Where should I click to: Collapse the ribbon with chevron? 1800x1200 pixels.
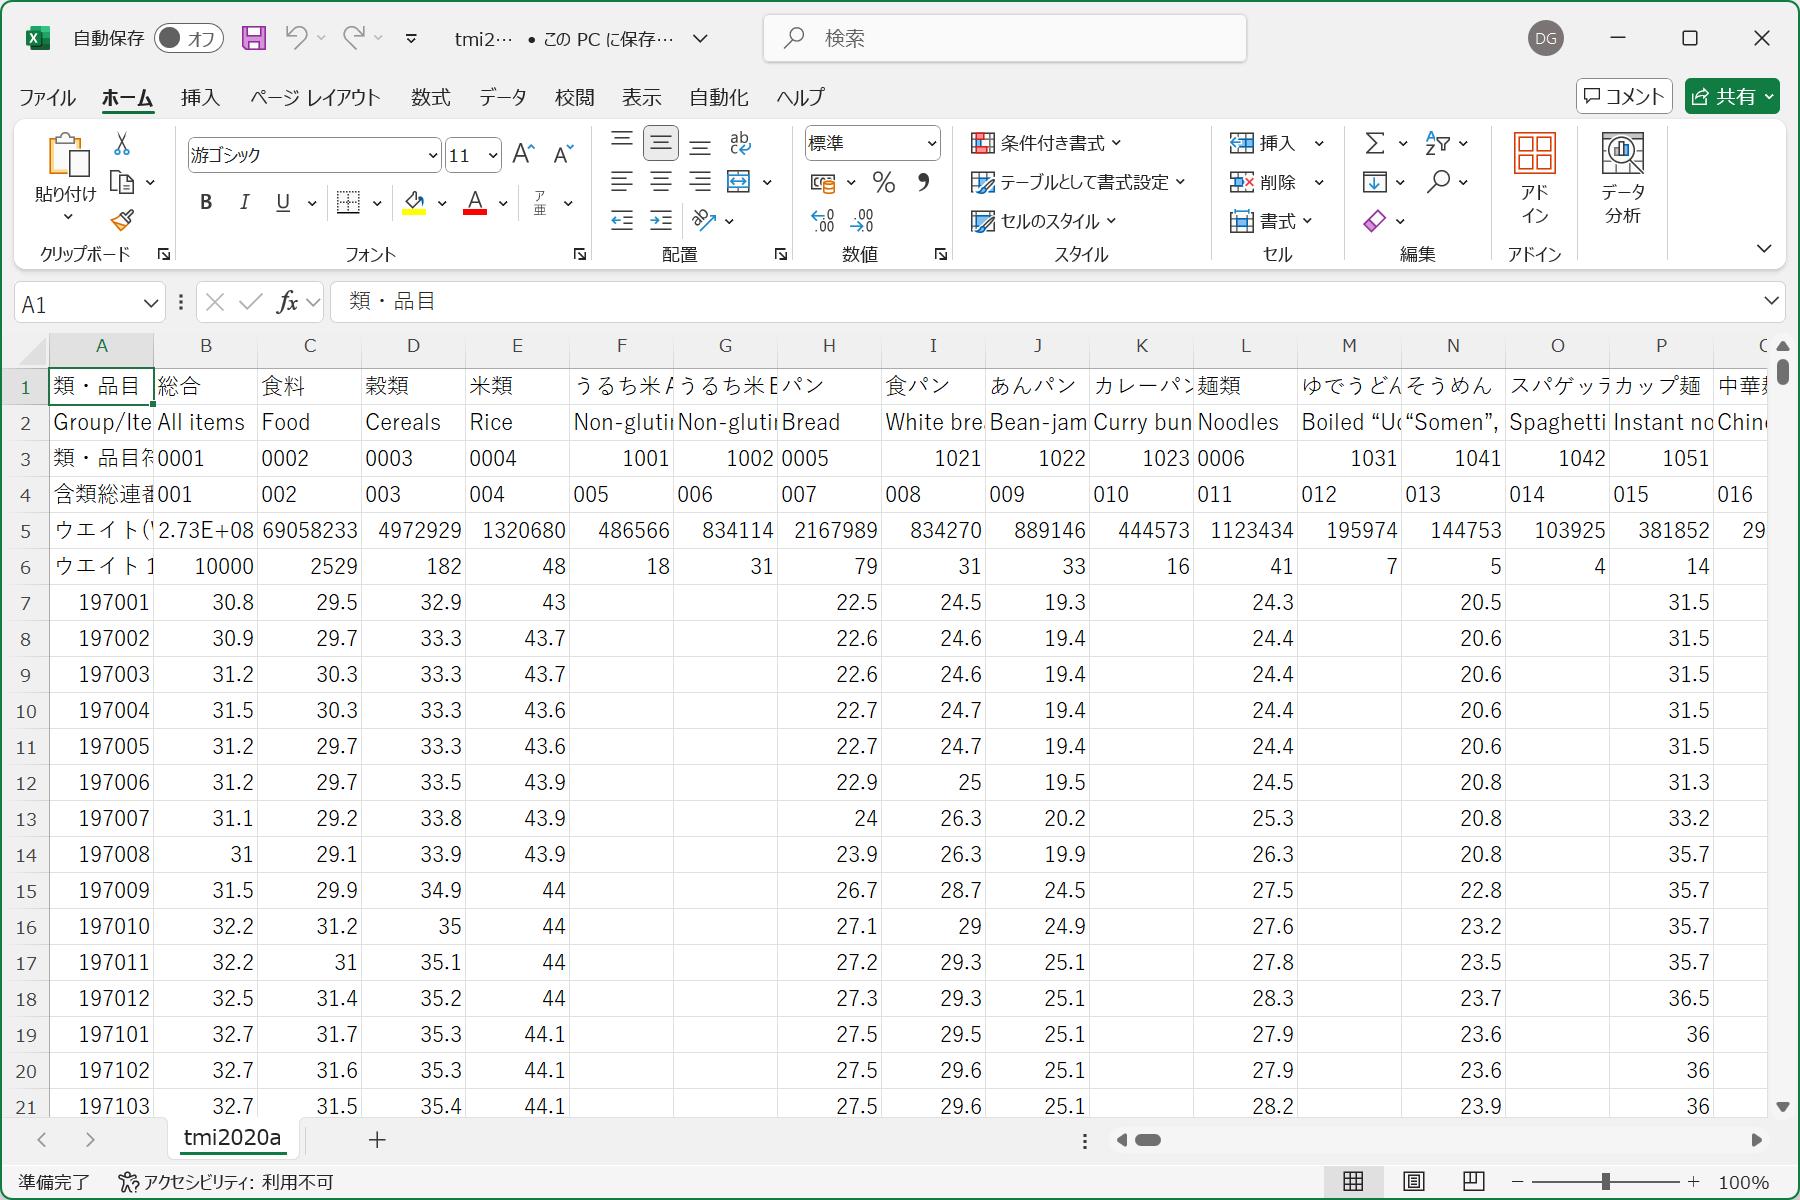click(1764, 248)
